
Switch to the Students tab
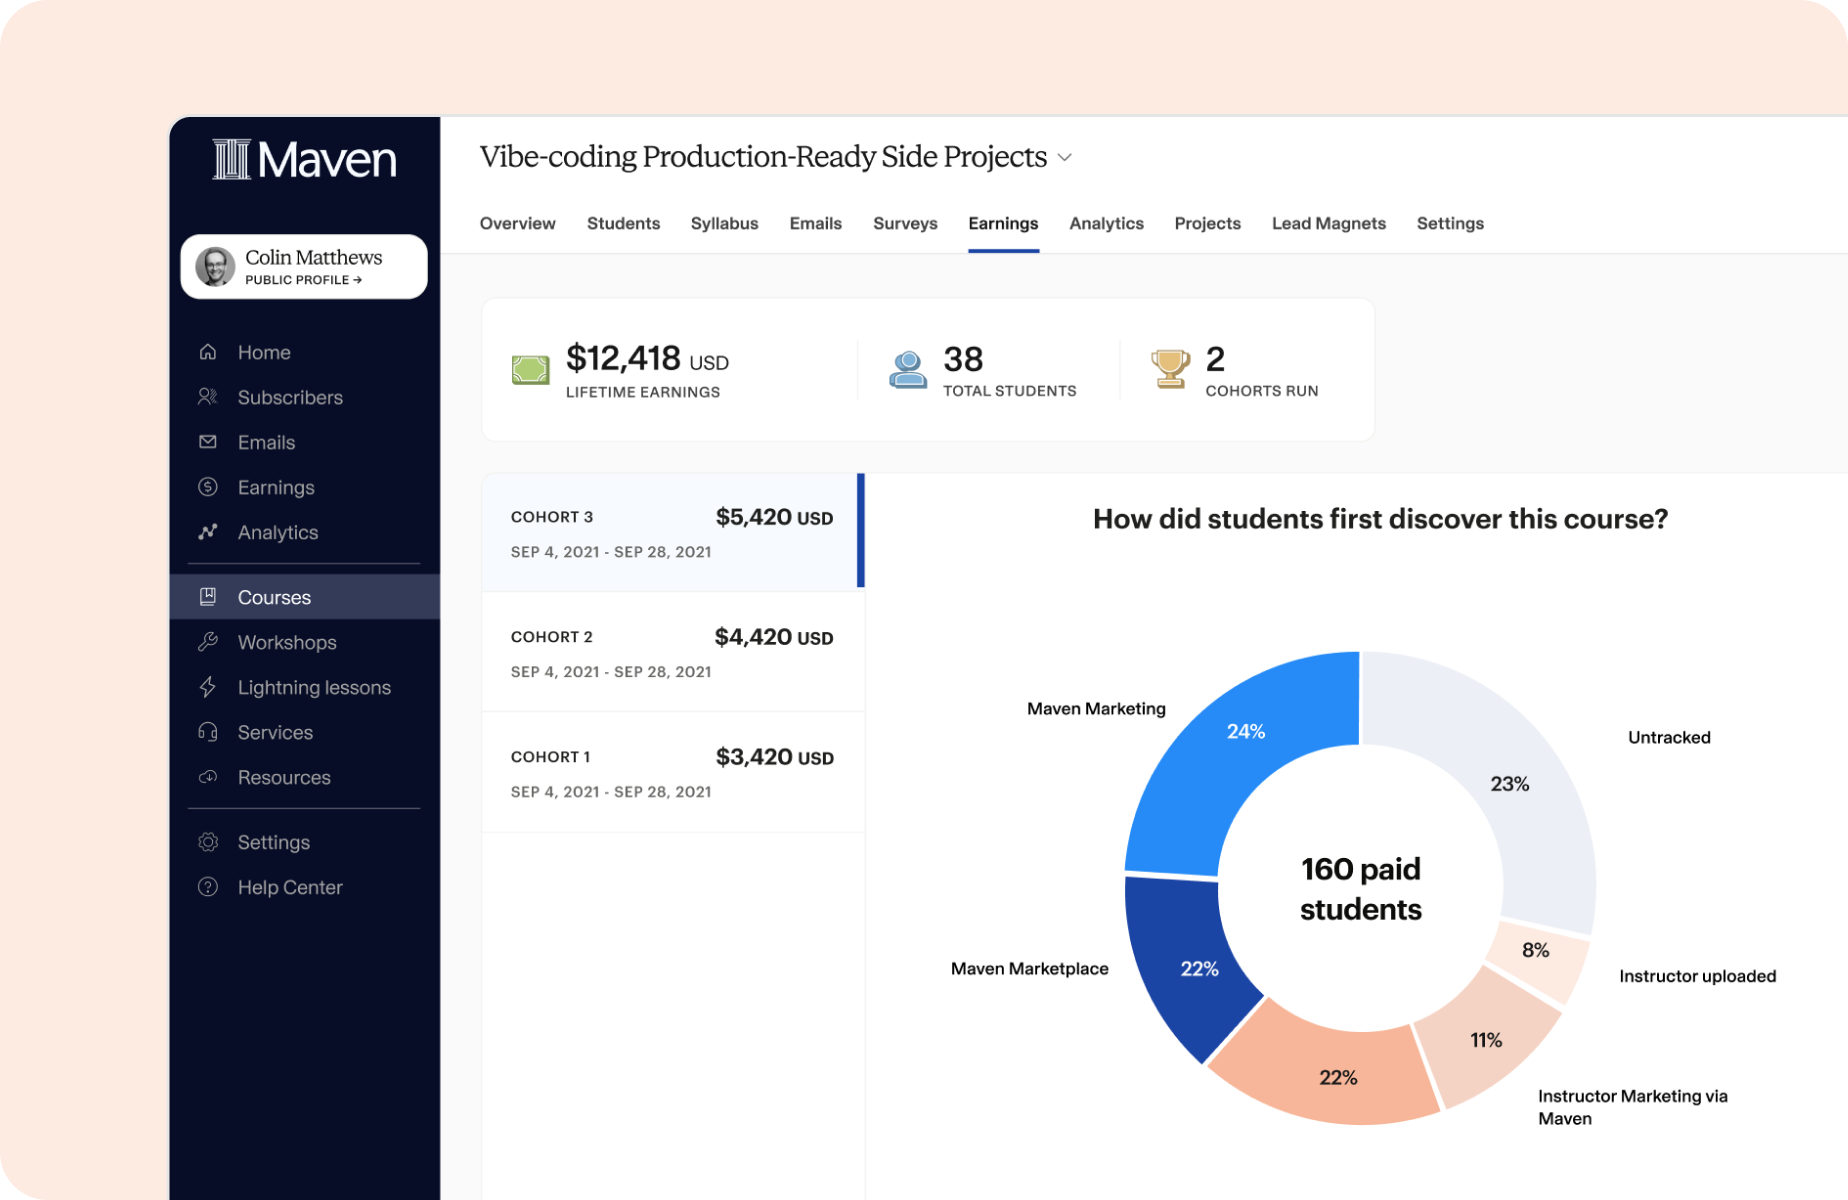(x=623, y=223)
